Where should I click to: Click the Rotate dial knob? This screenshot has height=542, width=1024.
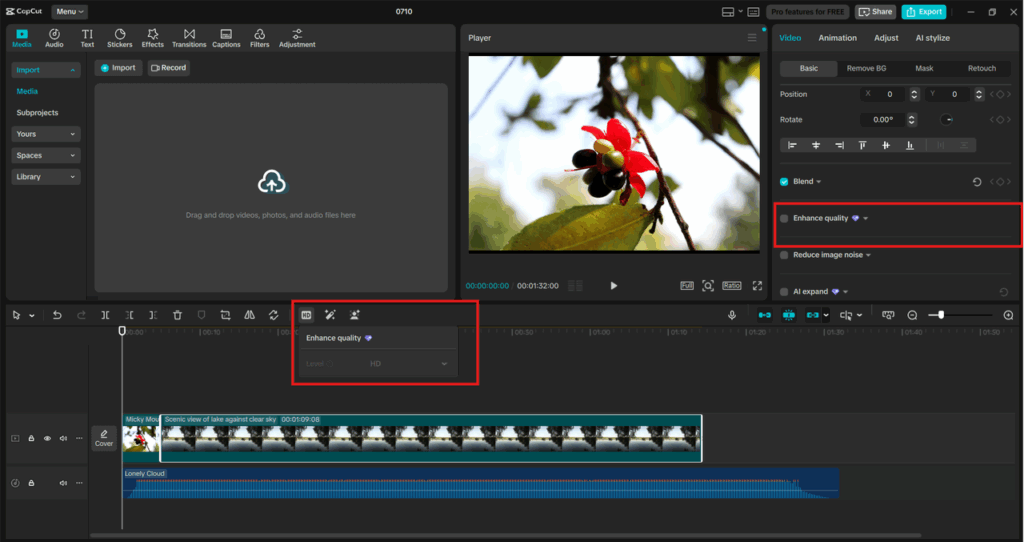point(946,120)
